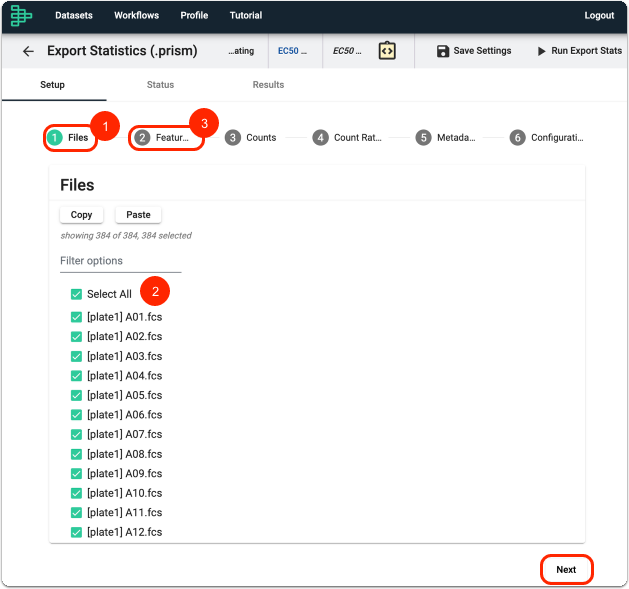Uncheck [plate1] A12.fcs checkbox

pos(76,532)
